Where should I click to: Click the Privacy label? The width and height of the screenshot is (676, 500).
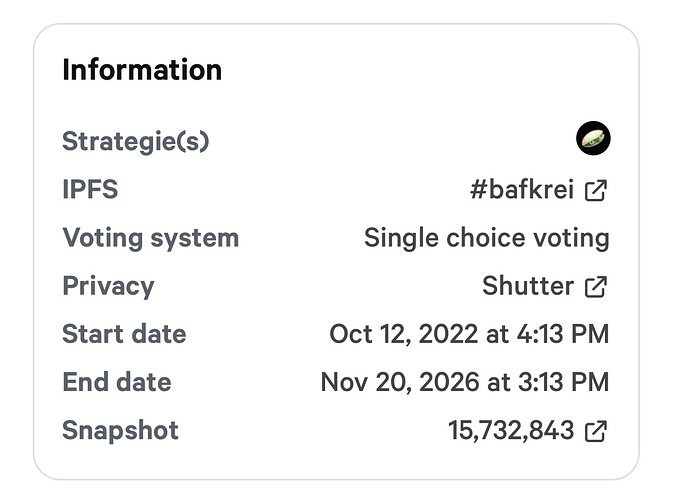point(108,286)
